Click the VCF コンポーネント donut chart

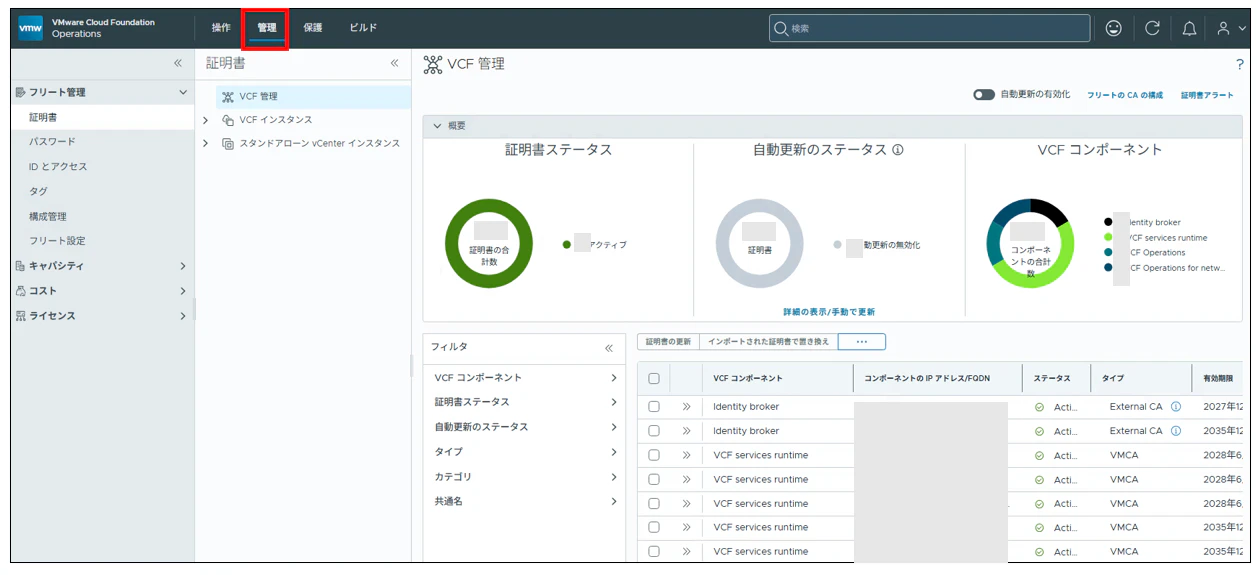pyautogui.click(x=1030, y=244)
